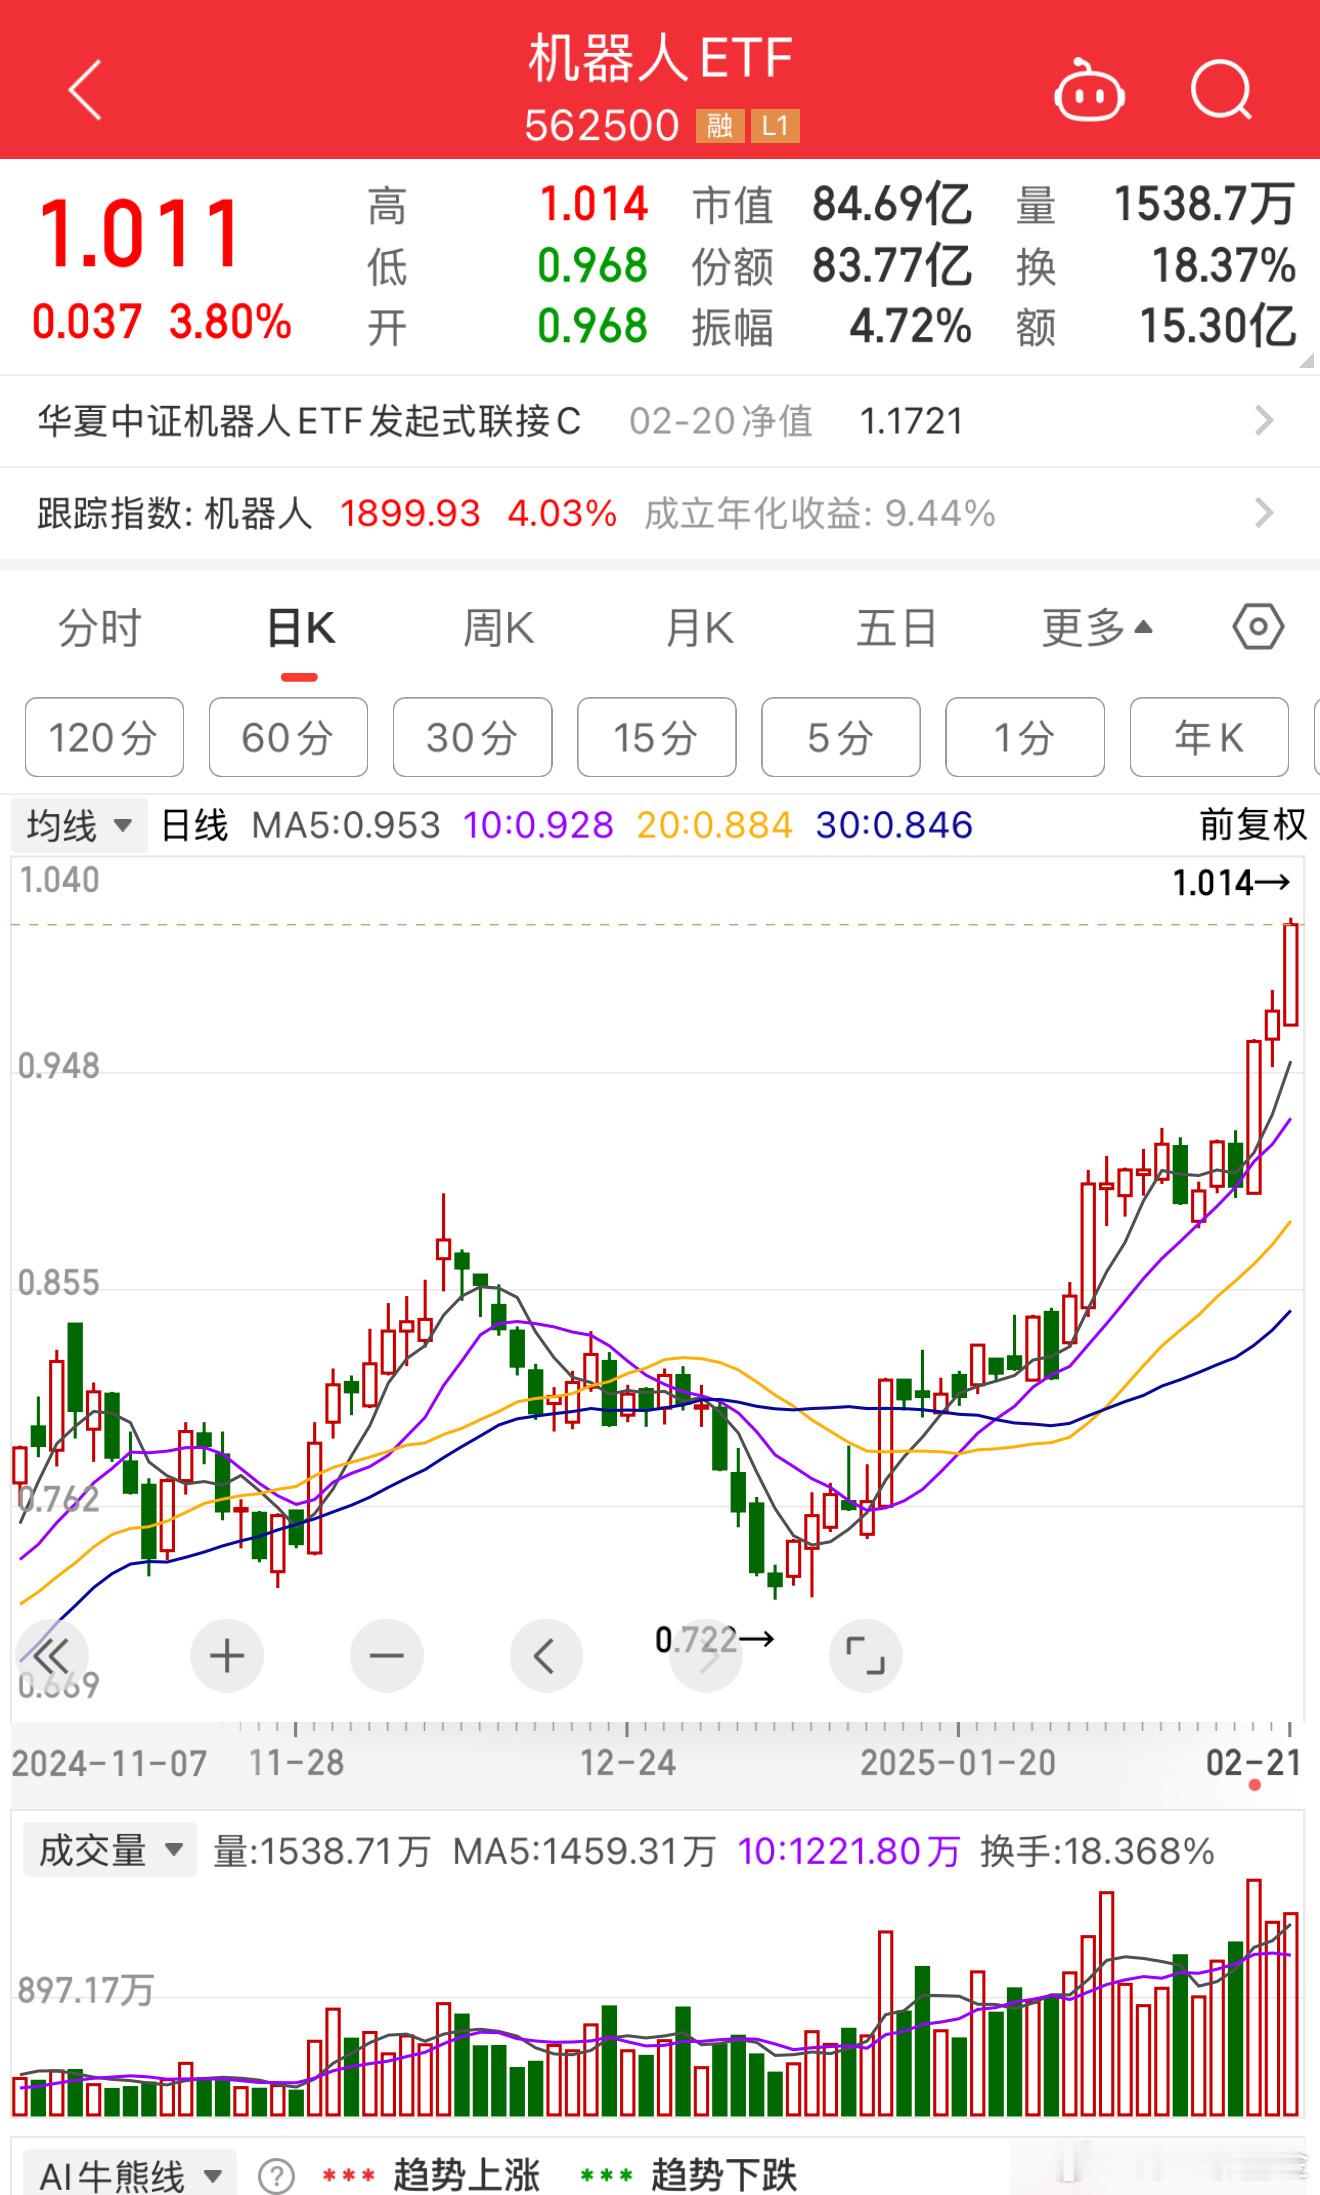Tap the 换 18.37% turnover value
Screen dimensions: 1320x2195
tap(1224, 266)
